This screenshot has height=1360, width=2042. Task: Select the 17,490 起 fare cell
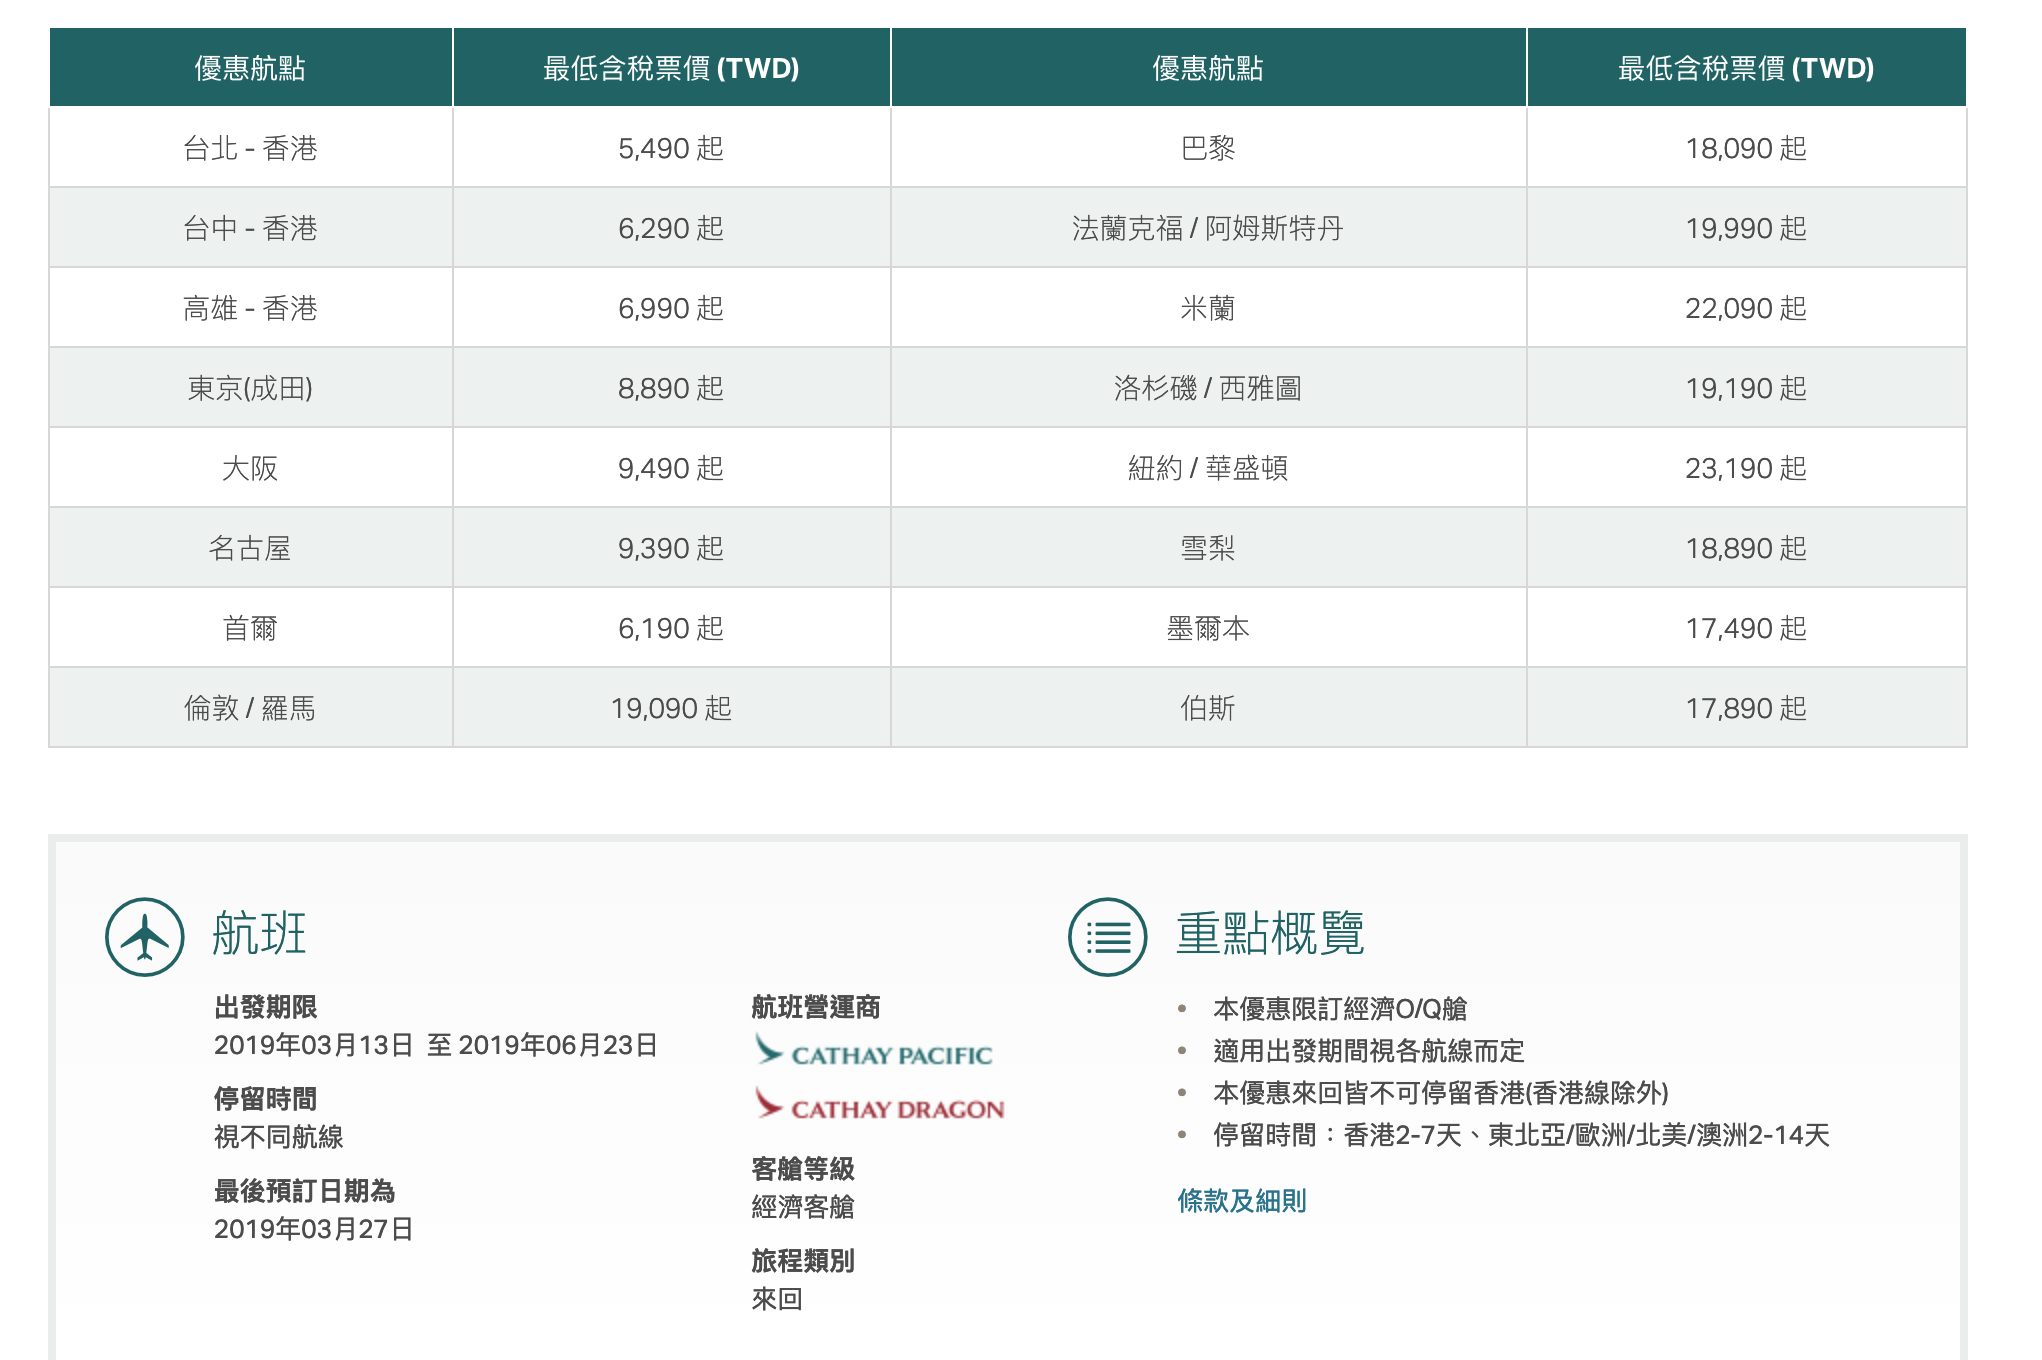pos(1746,628)
